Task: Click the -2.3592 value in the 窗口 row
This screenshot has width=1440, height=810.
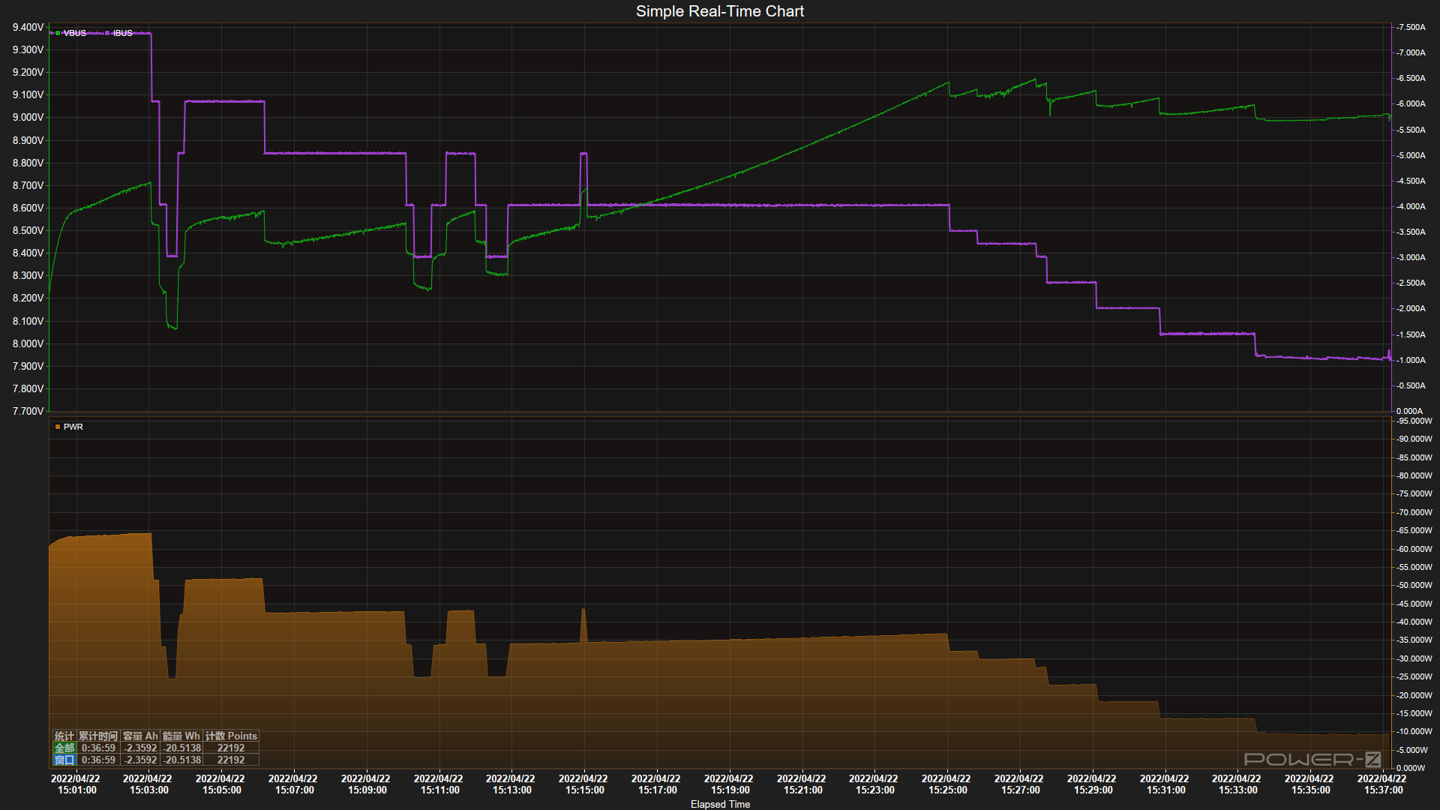Action: [x=140, y=760]
